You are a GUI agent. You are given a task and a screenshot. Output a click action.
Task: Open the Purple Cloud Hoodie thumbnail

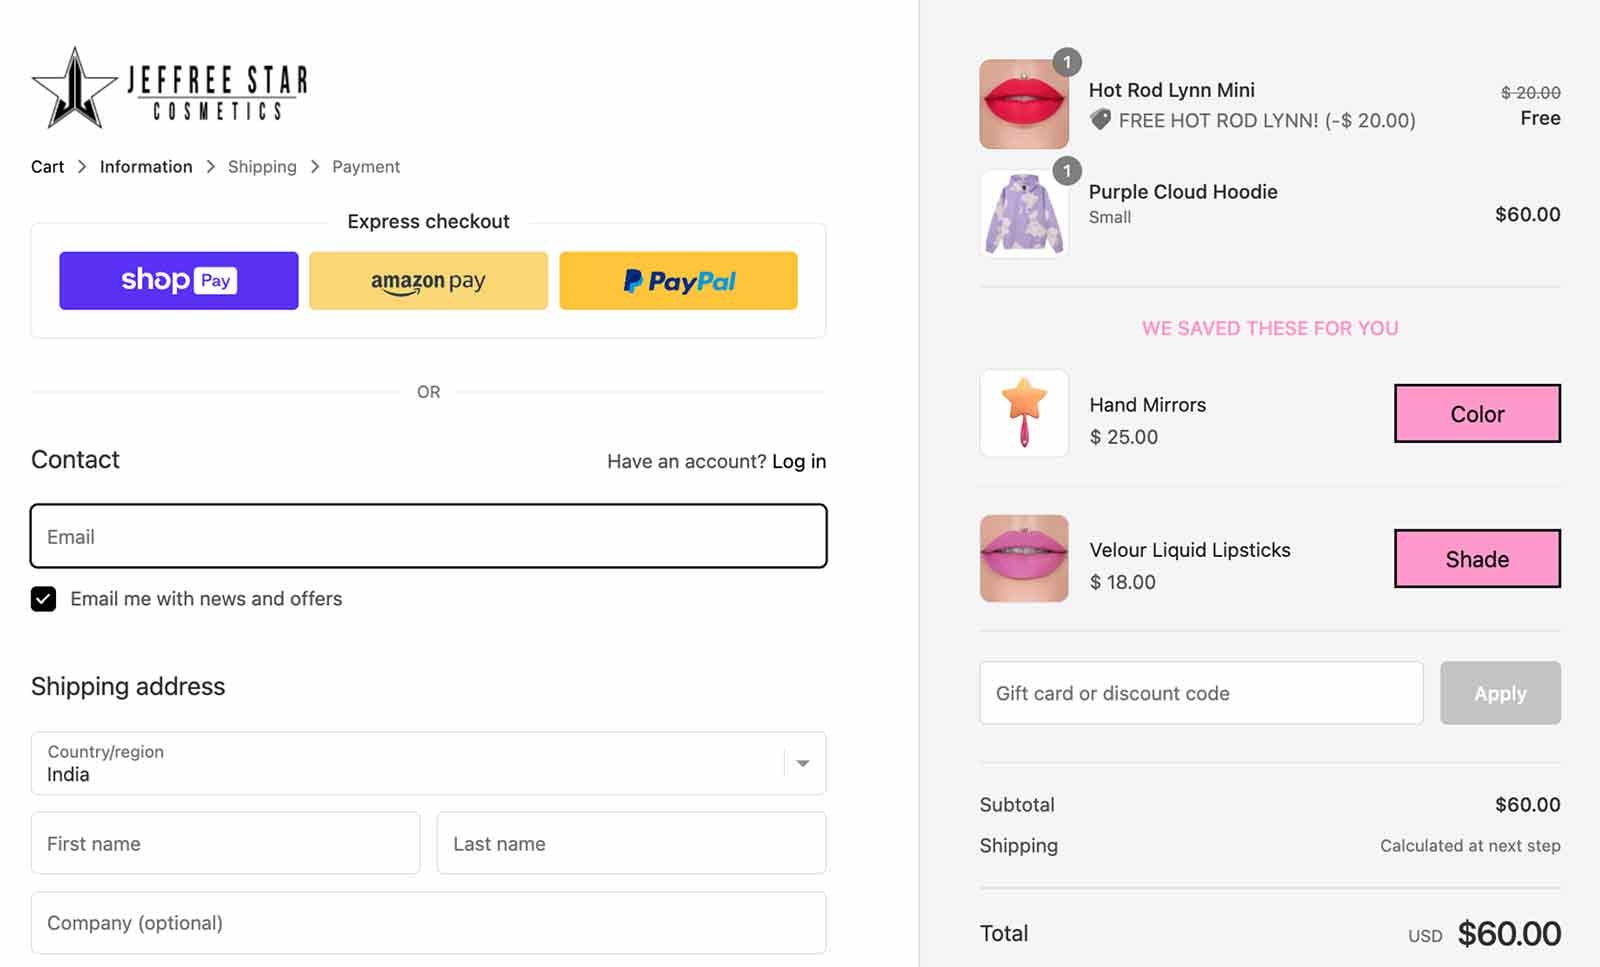point(1024,214)
